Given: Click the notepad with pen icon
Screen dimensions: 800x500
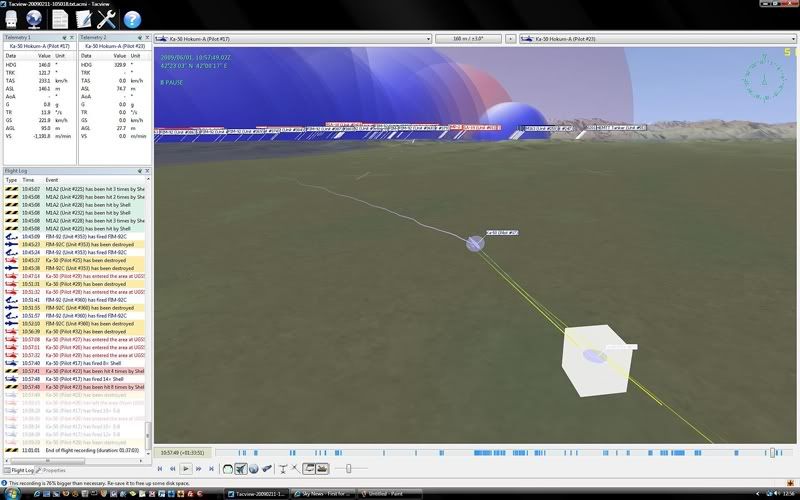Looking at the screenshot, I should (84, 18).
